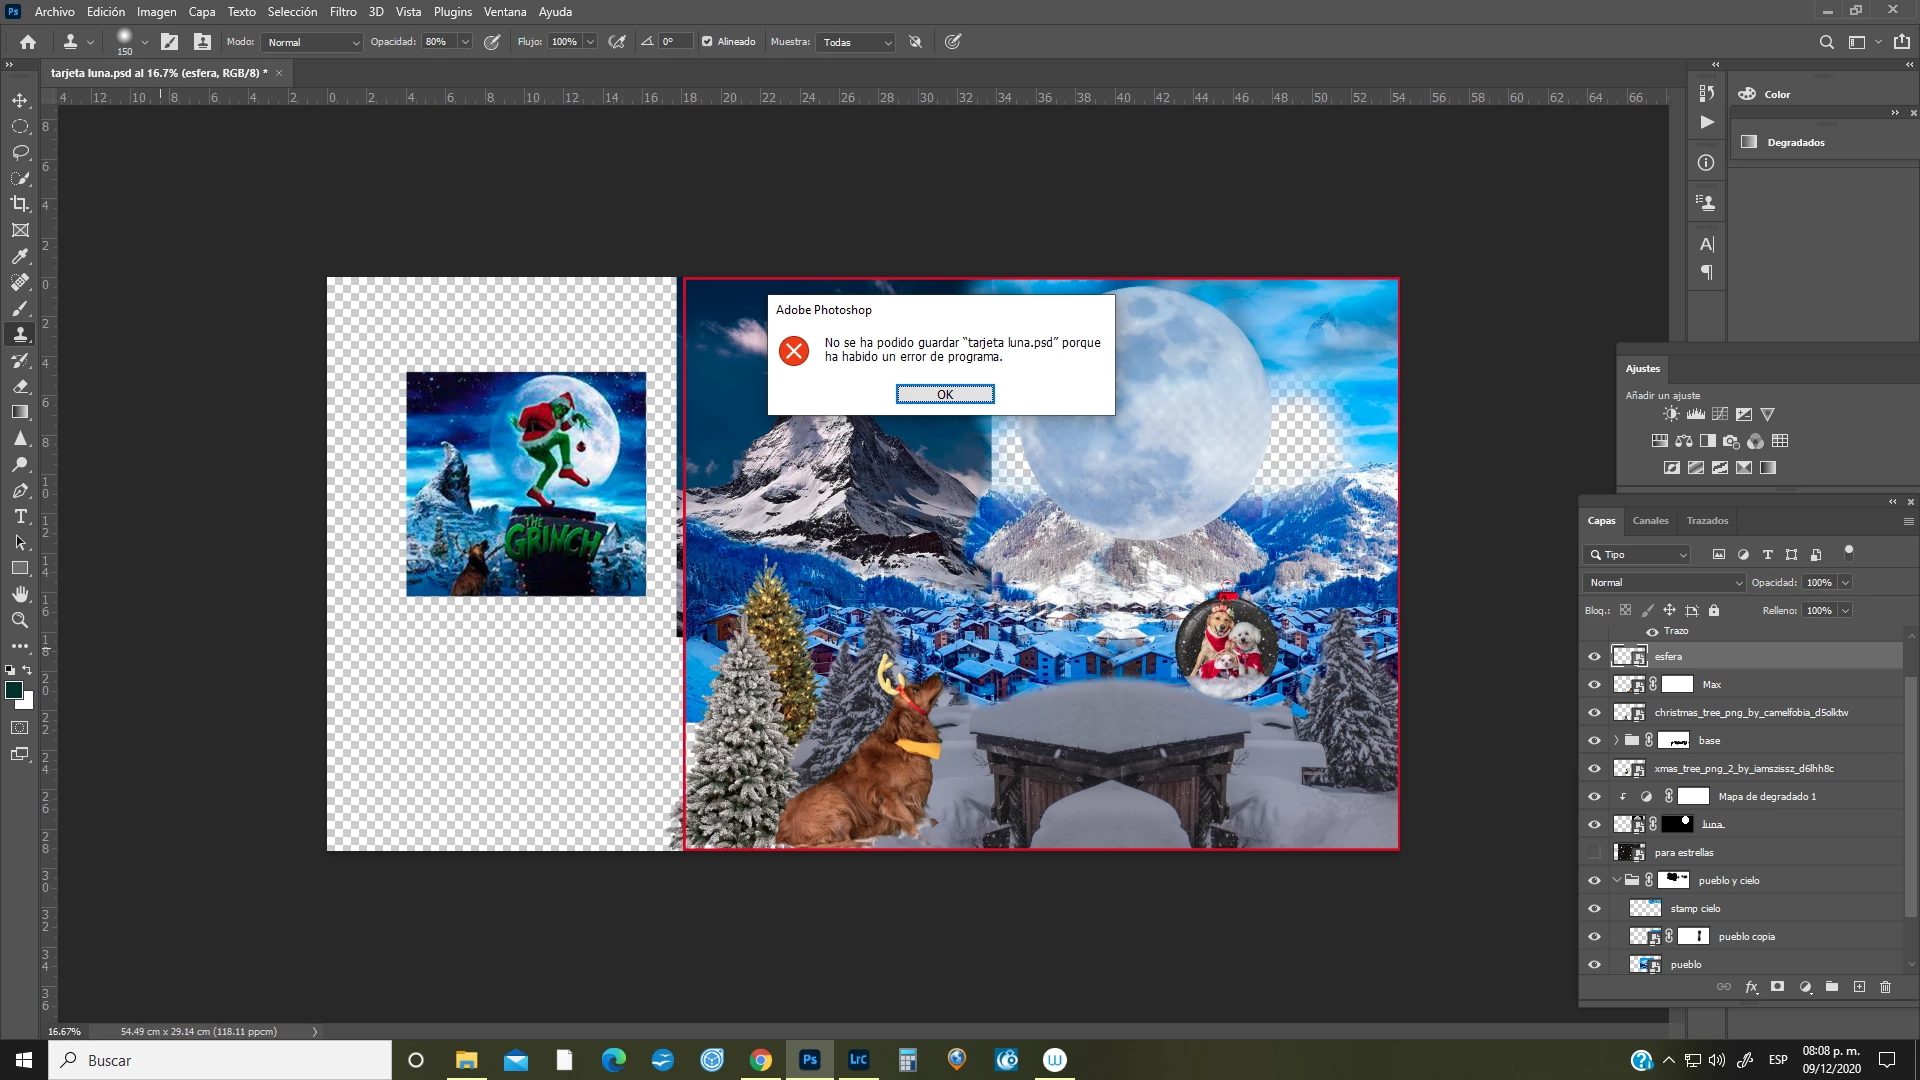This screenshot has width=1920, height=1080.
Task: Click OK in the error dialog
Action: pyautogui.click(x=944, y=394)
